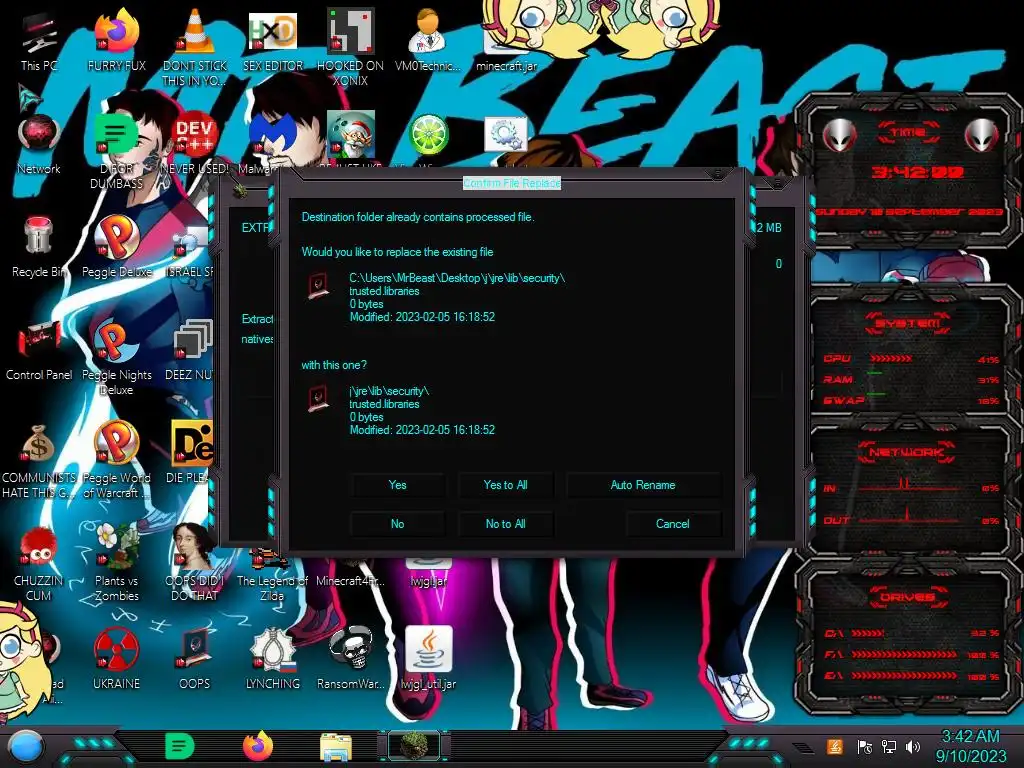Click the active 7-Zip taskbar button

coord(413,746)
